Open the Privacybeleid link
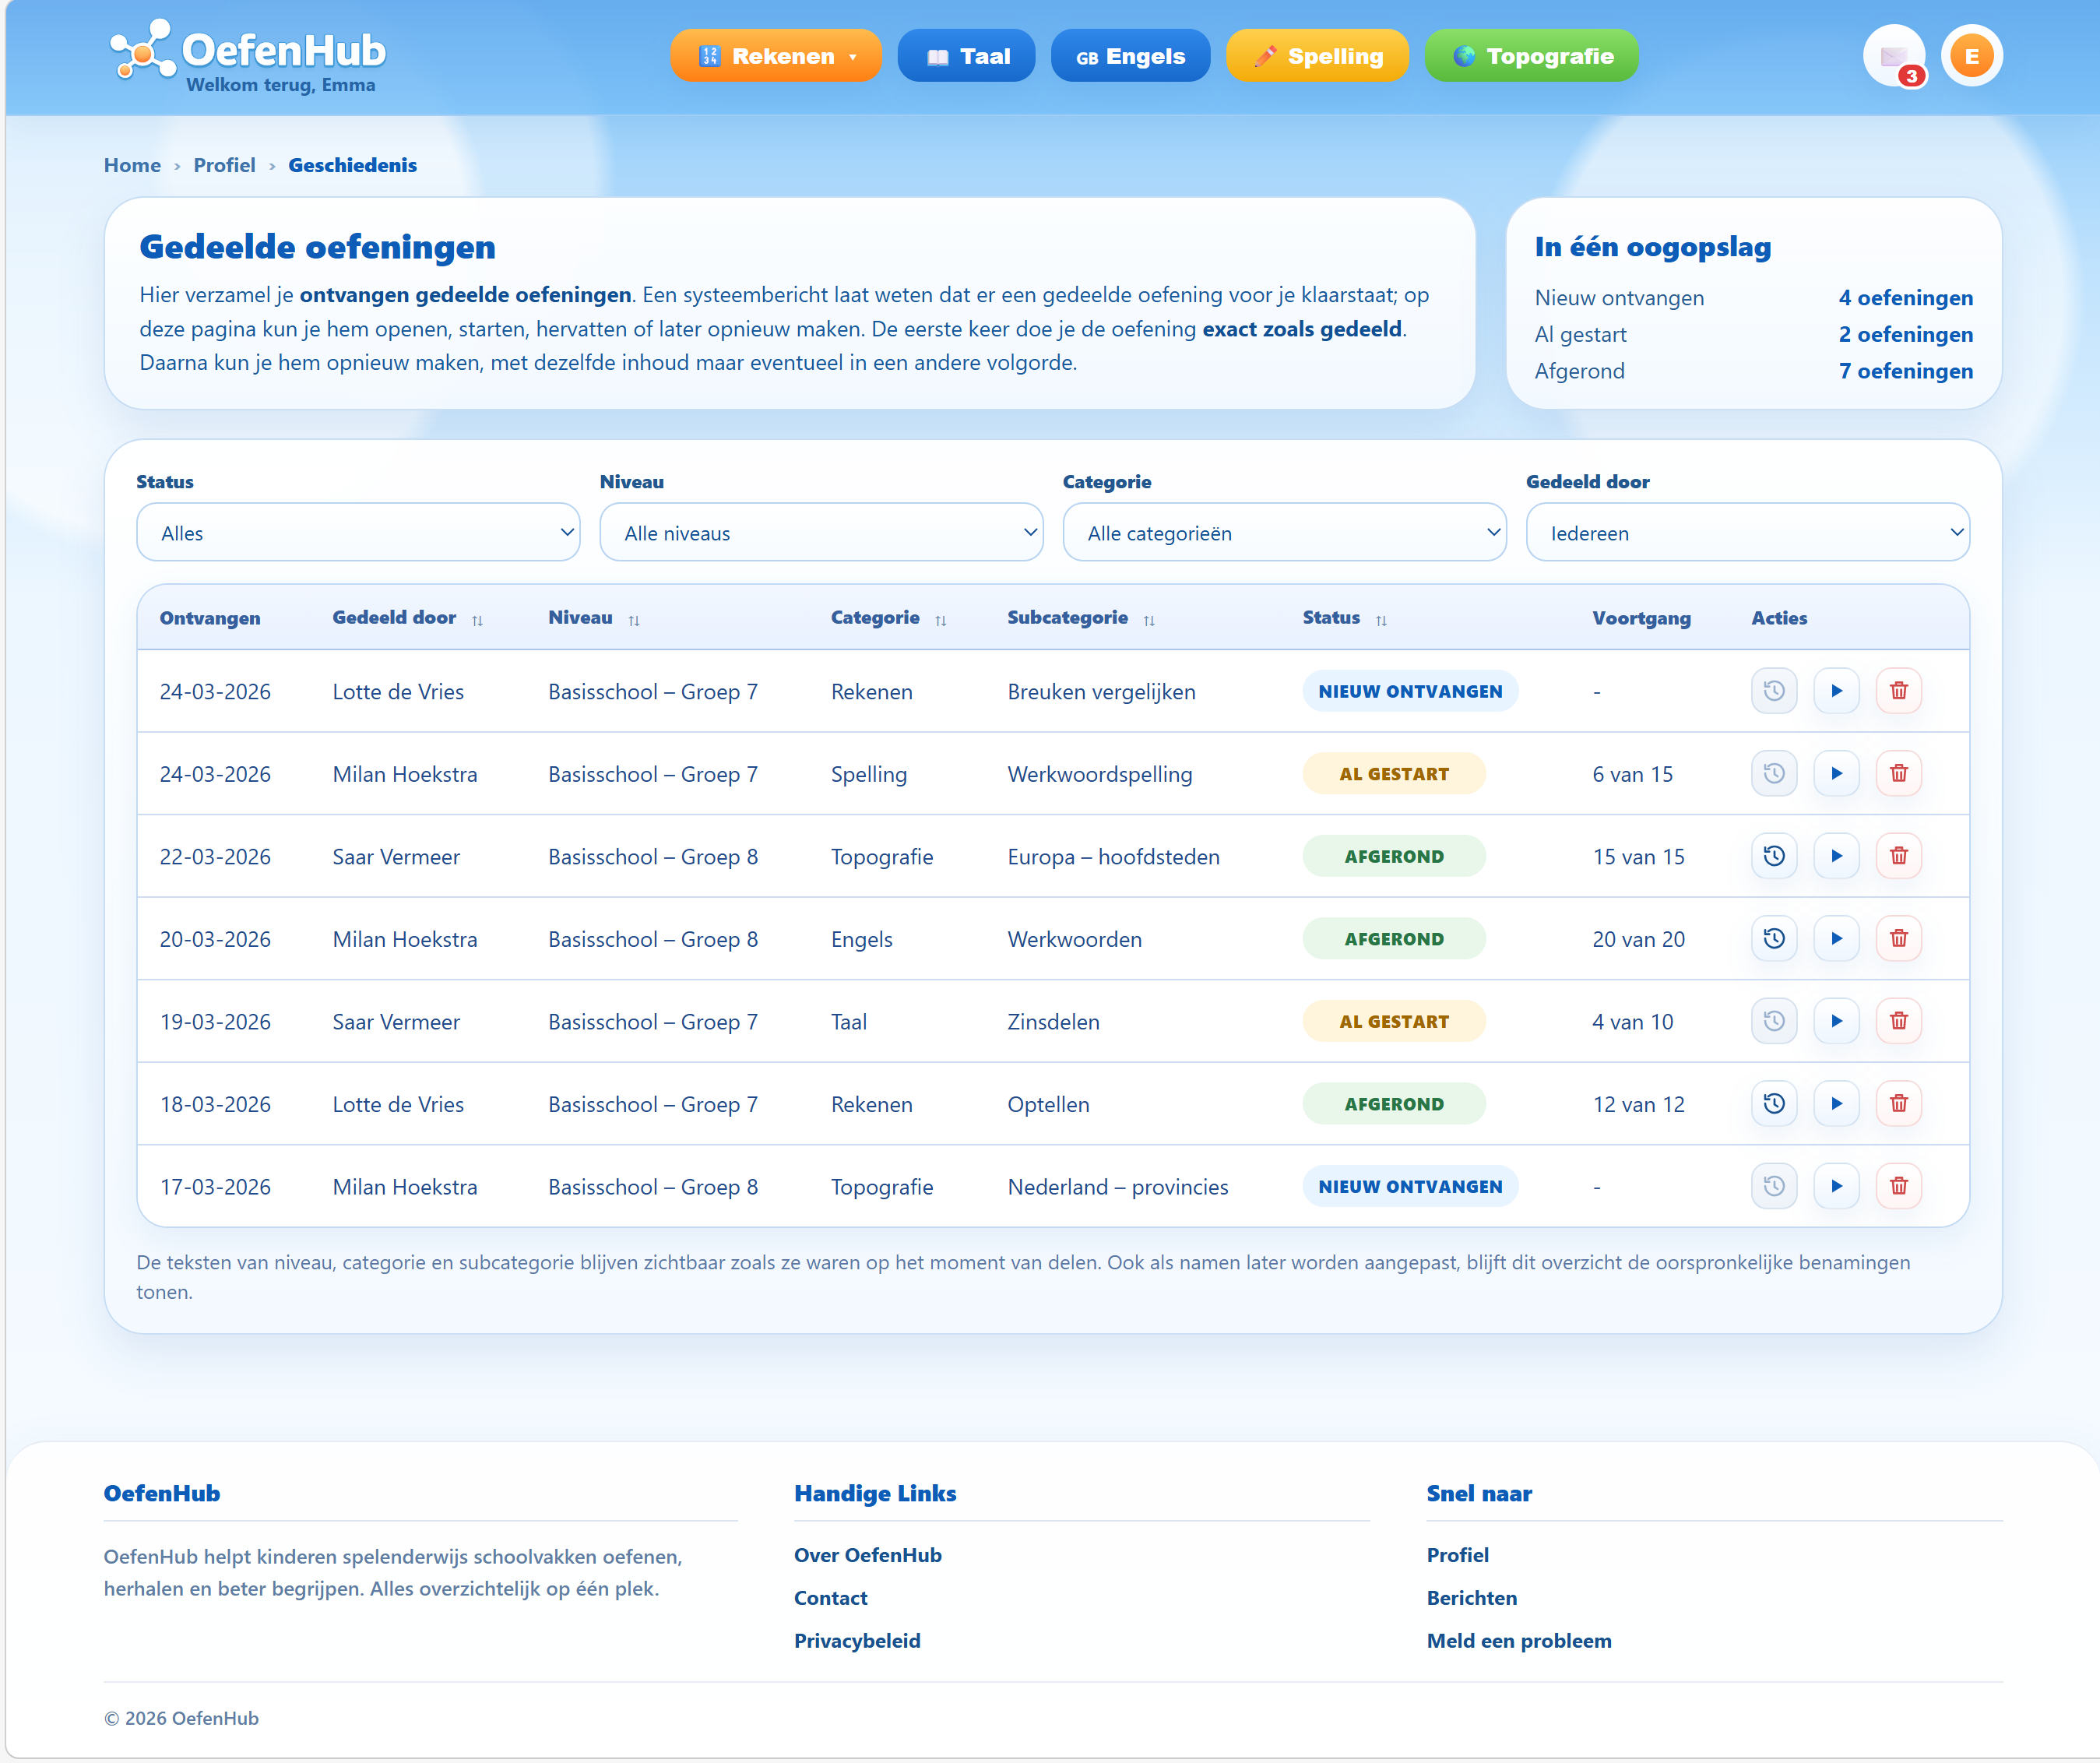Screen dimensions: 2100x1763 pos(857,1641)
